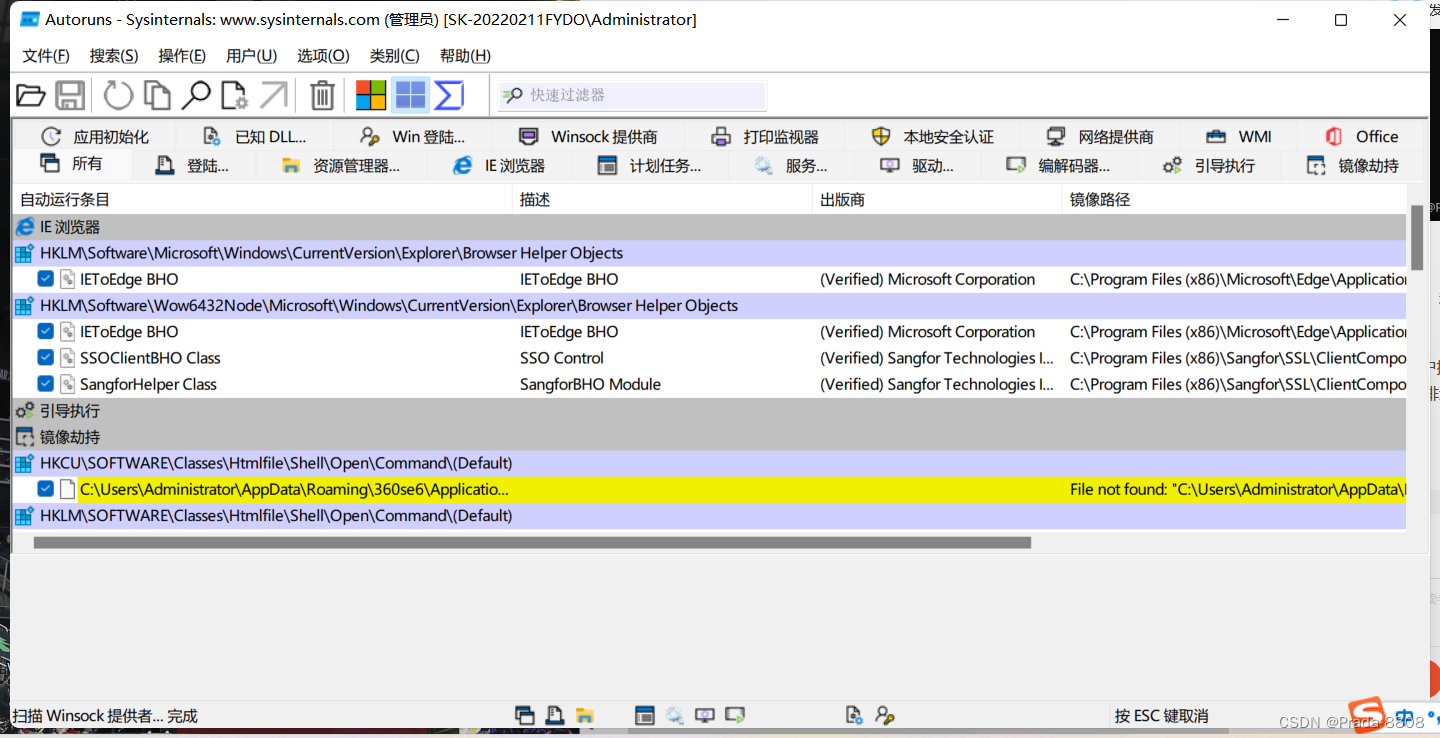Image resolution: width=1440 pixels, height=738 pixels.
Task: Switch to the 本地安全认证 tab
Action: (933, 137)
